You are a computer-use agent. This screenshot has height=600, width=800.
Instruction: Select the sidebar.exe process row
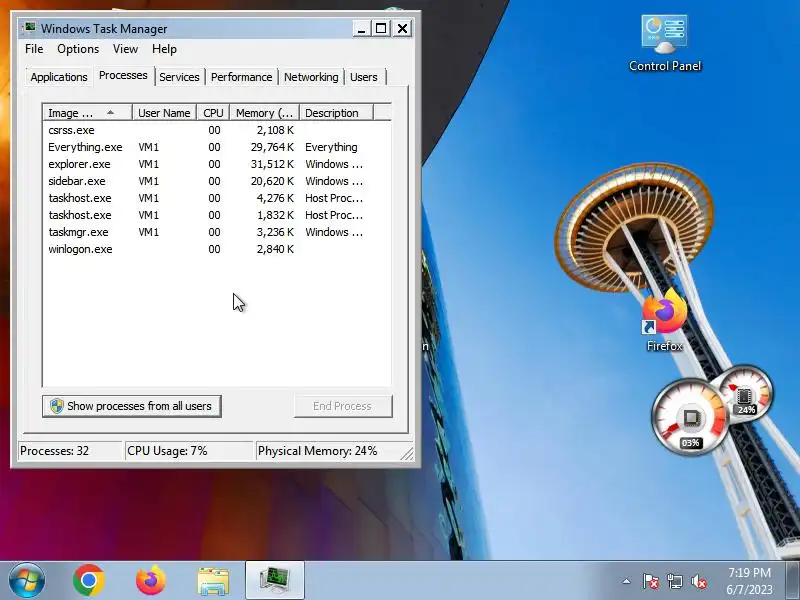click(x=217, y=181)
